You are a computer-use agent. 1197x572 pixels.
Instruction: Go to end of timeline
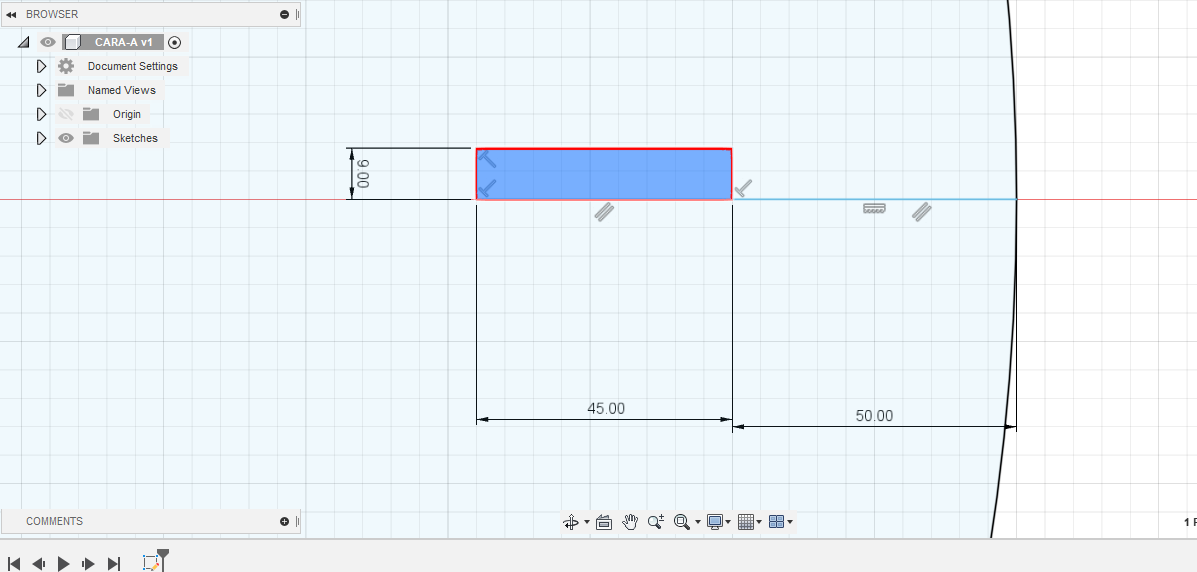(114, 564)
